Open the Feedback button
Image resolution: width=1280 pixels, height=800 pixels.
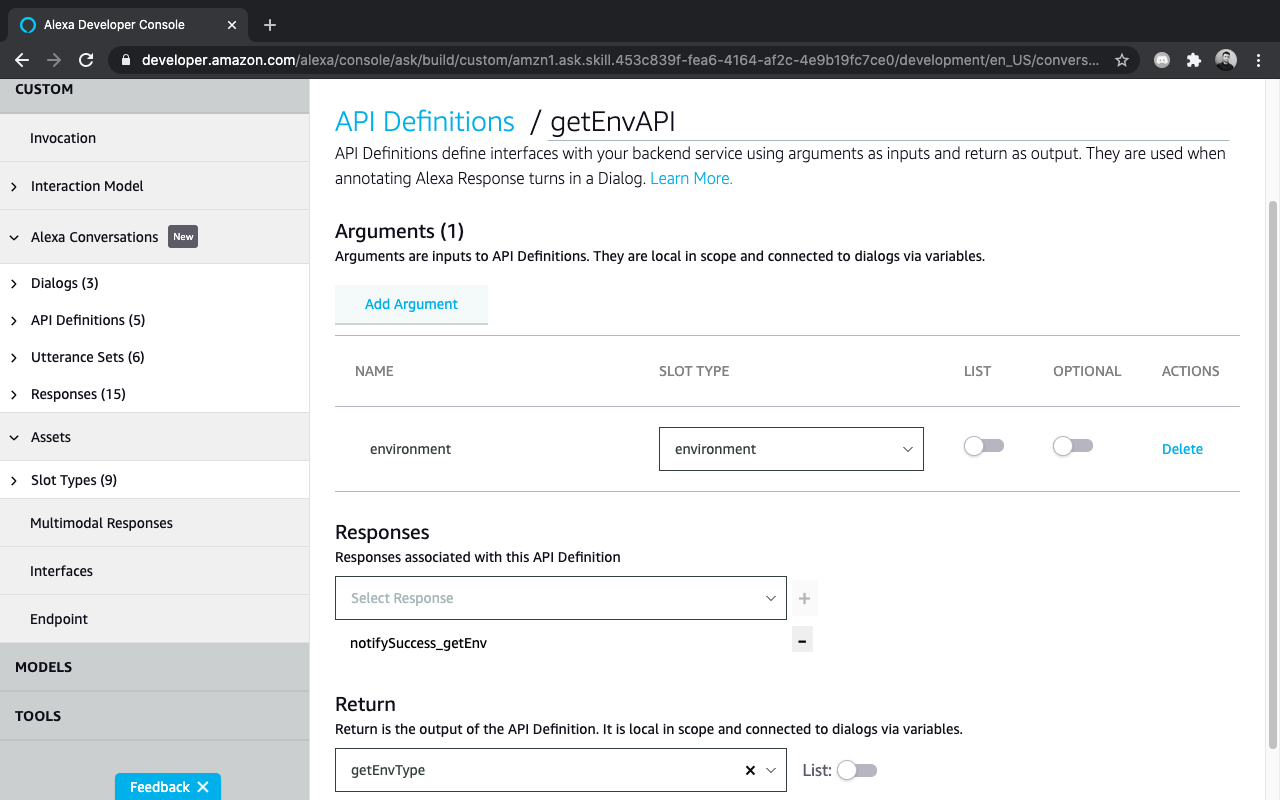click(x=160, y=787)
